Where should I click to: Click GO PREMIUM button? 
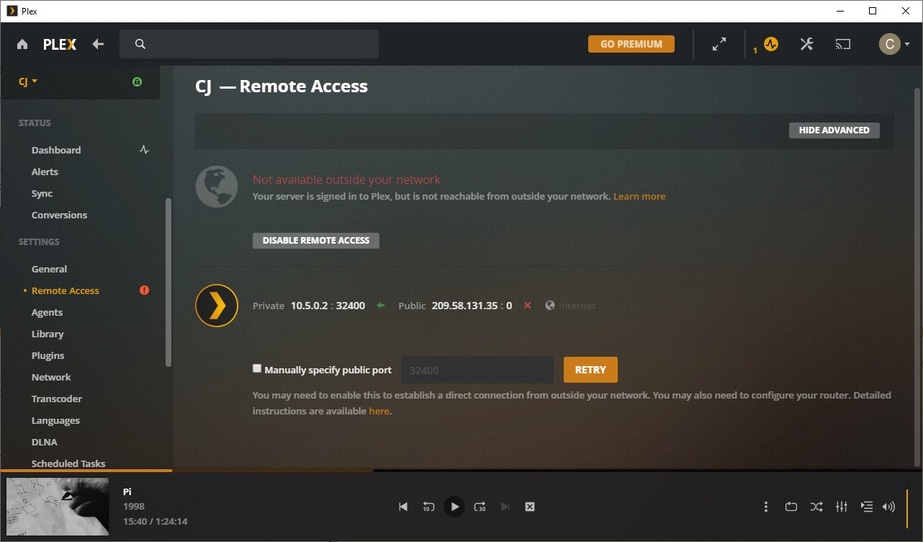coord(631,44)
